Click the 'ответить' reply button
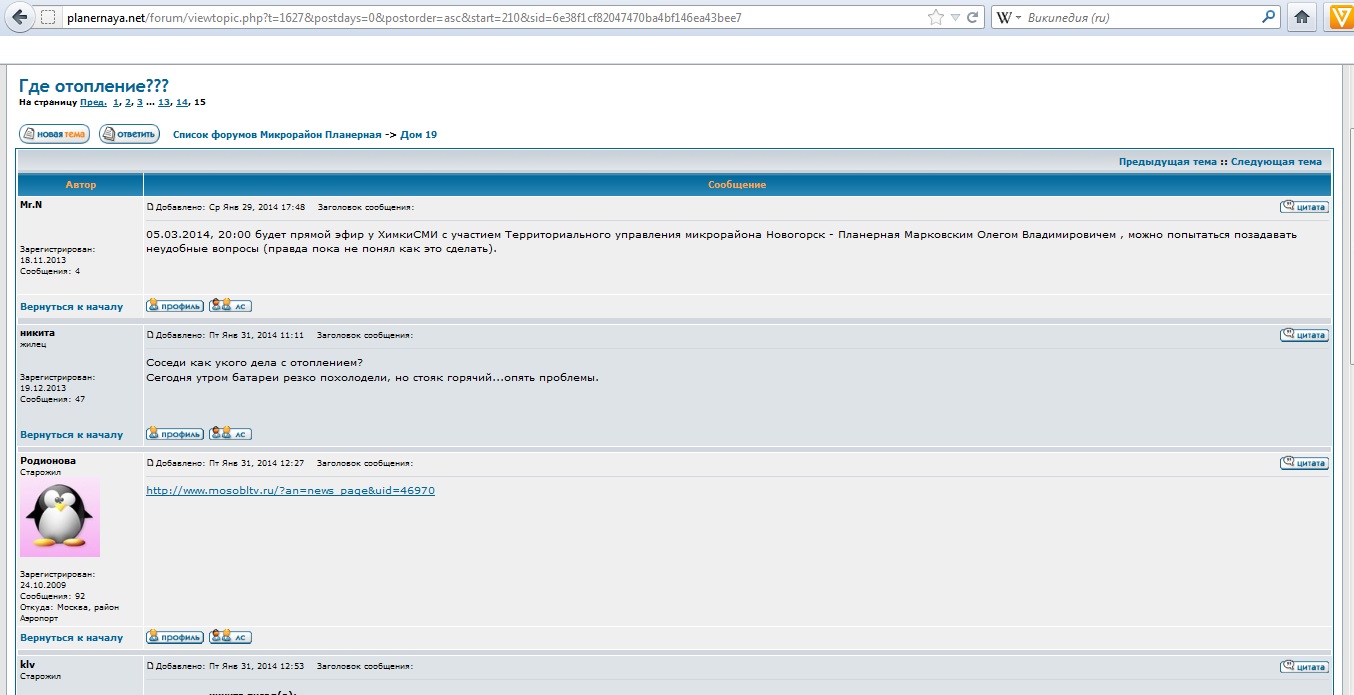 [x=129, y=134]
